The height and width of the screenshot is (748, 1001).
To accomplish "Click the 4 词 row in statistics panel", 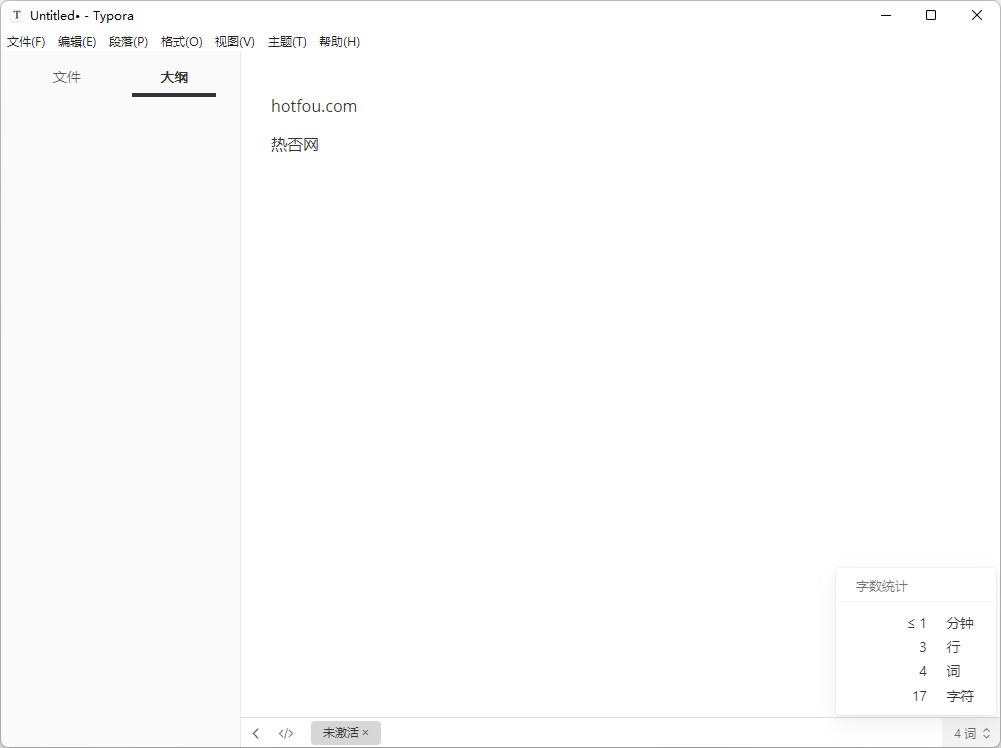I will 940,671.
